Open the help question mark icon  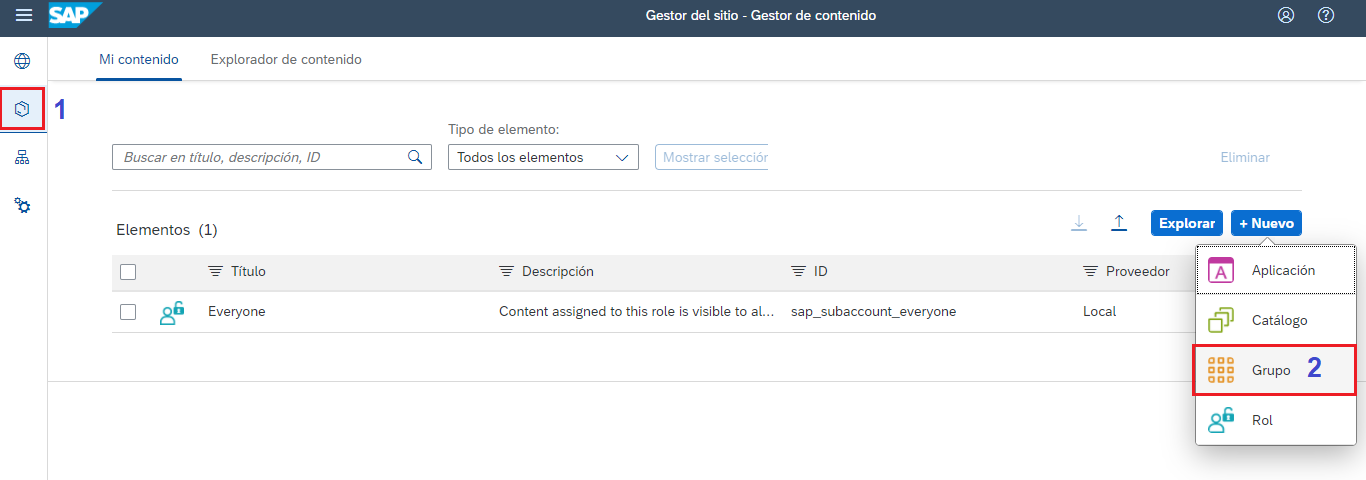(1326, 15)
